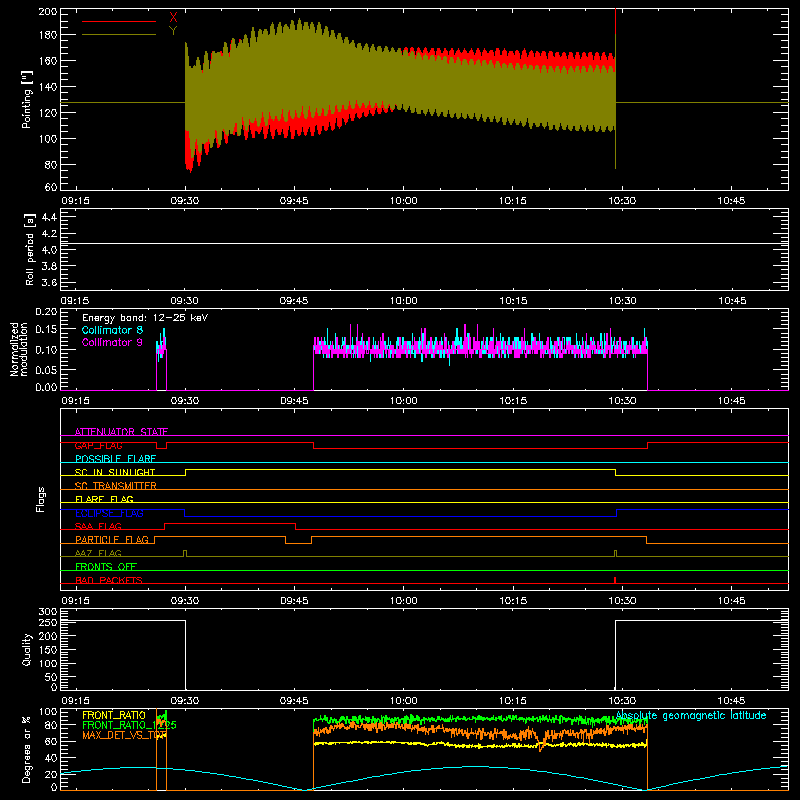This screenshot has width=800, height=800.
Task: Click the 0.05 value on the modulation axis
Action: point(46,369)
